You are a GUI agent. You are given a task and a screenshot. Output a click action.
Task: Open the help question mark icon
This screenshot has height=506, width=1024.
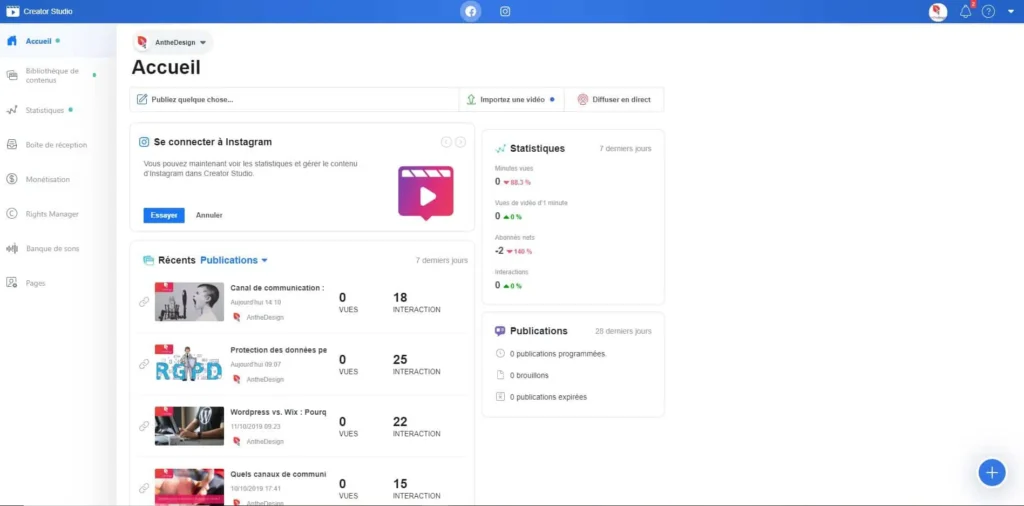(x=988, y=12)
